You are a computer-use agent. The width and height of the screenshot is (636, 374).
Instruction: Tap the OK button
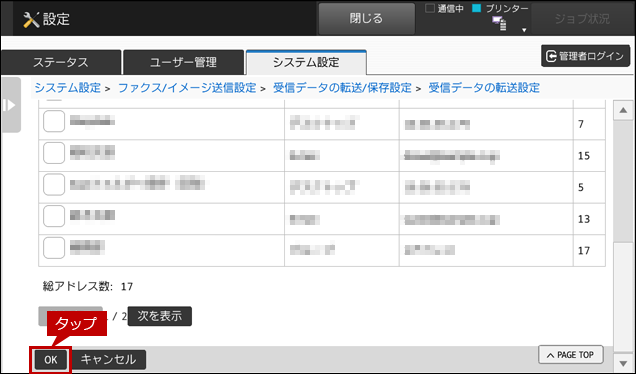click(x=51, y=360)
